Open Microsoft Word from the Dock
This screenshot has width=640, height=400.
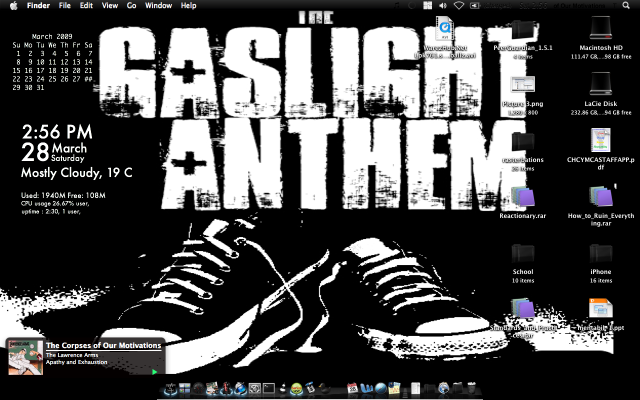click(x=366, y=389)
